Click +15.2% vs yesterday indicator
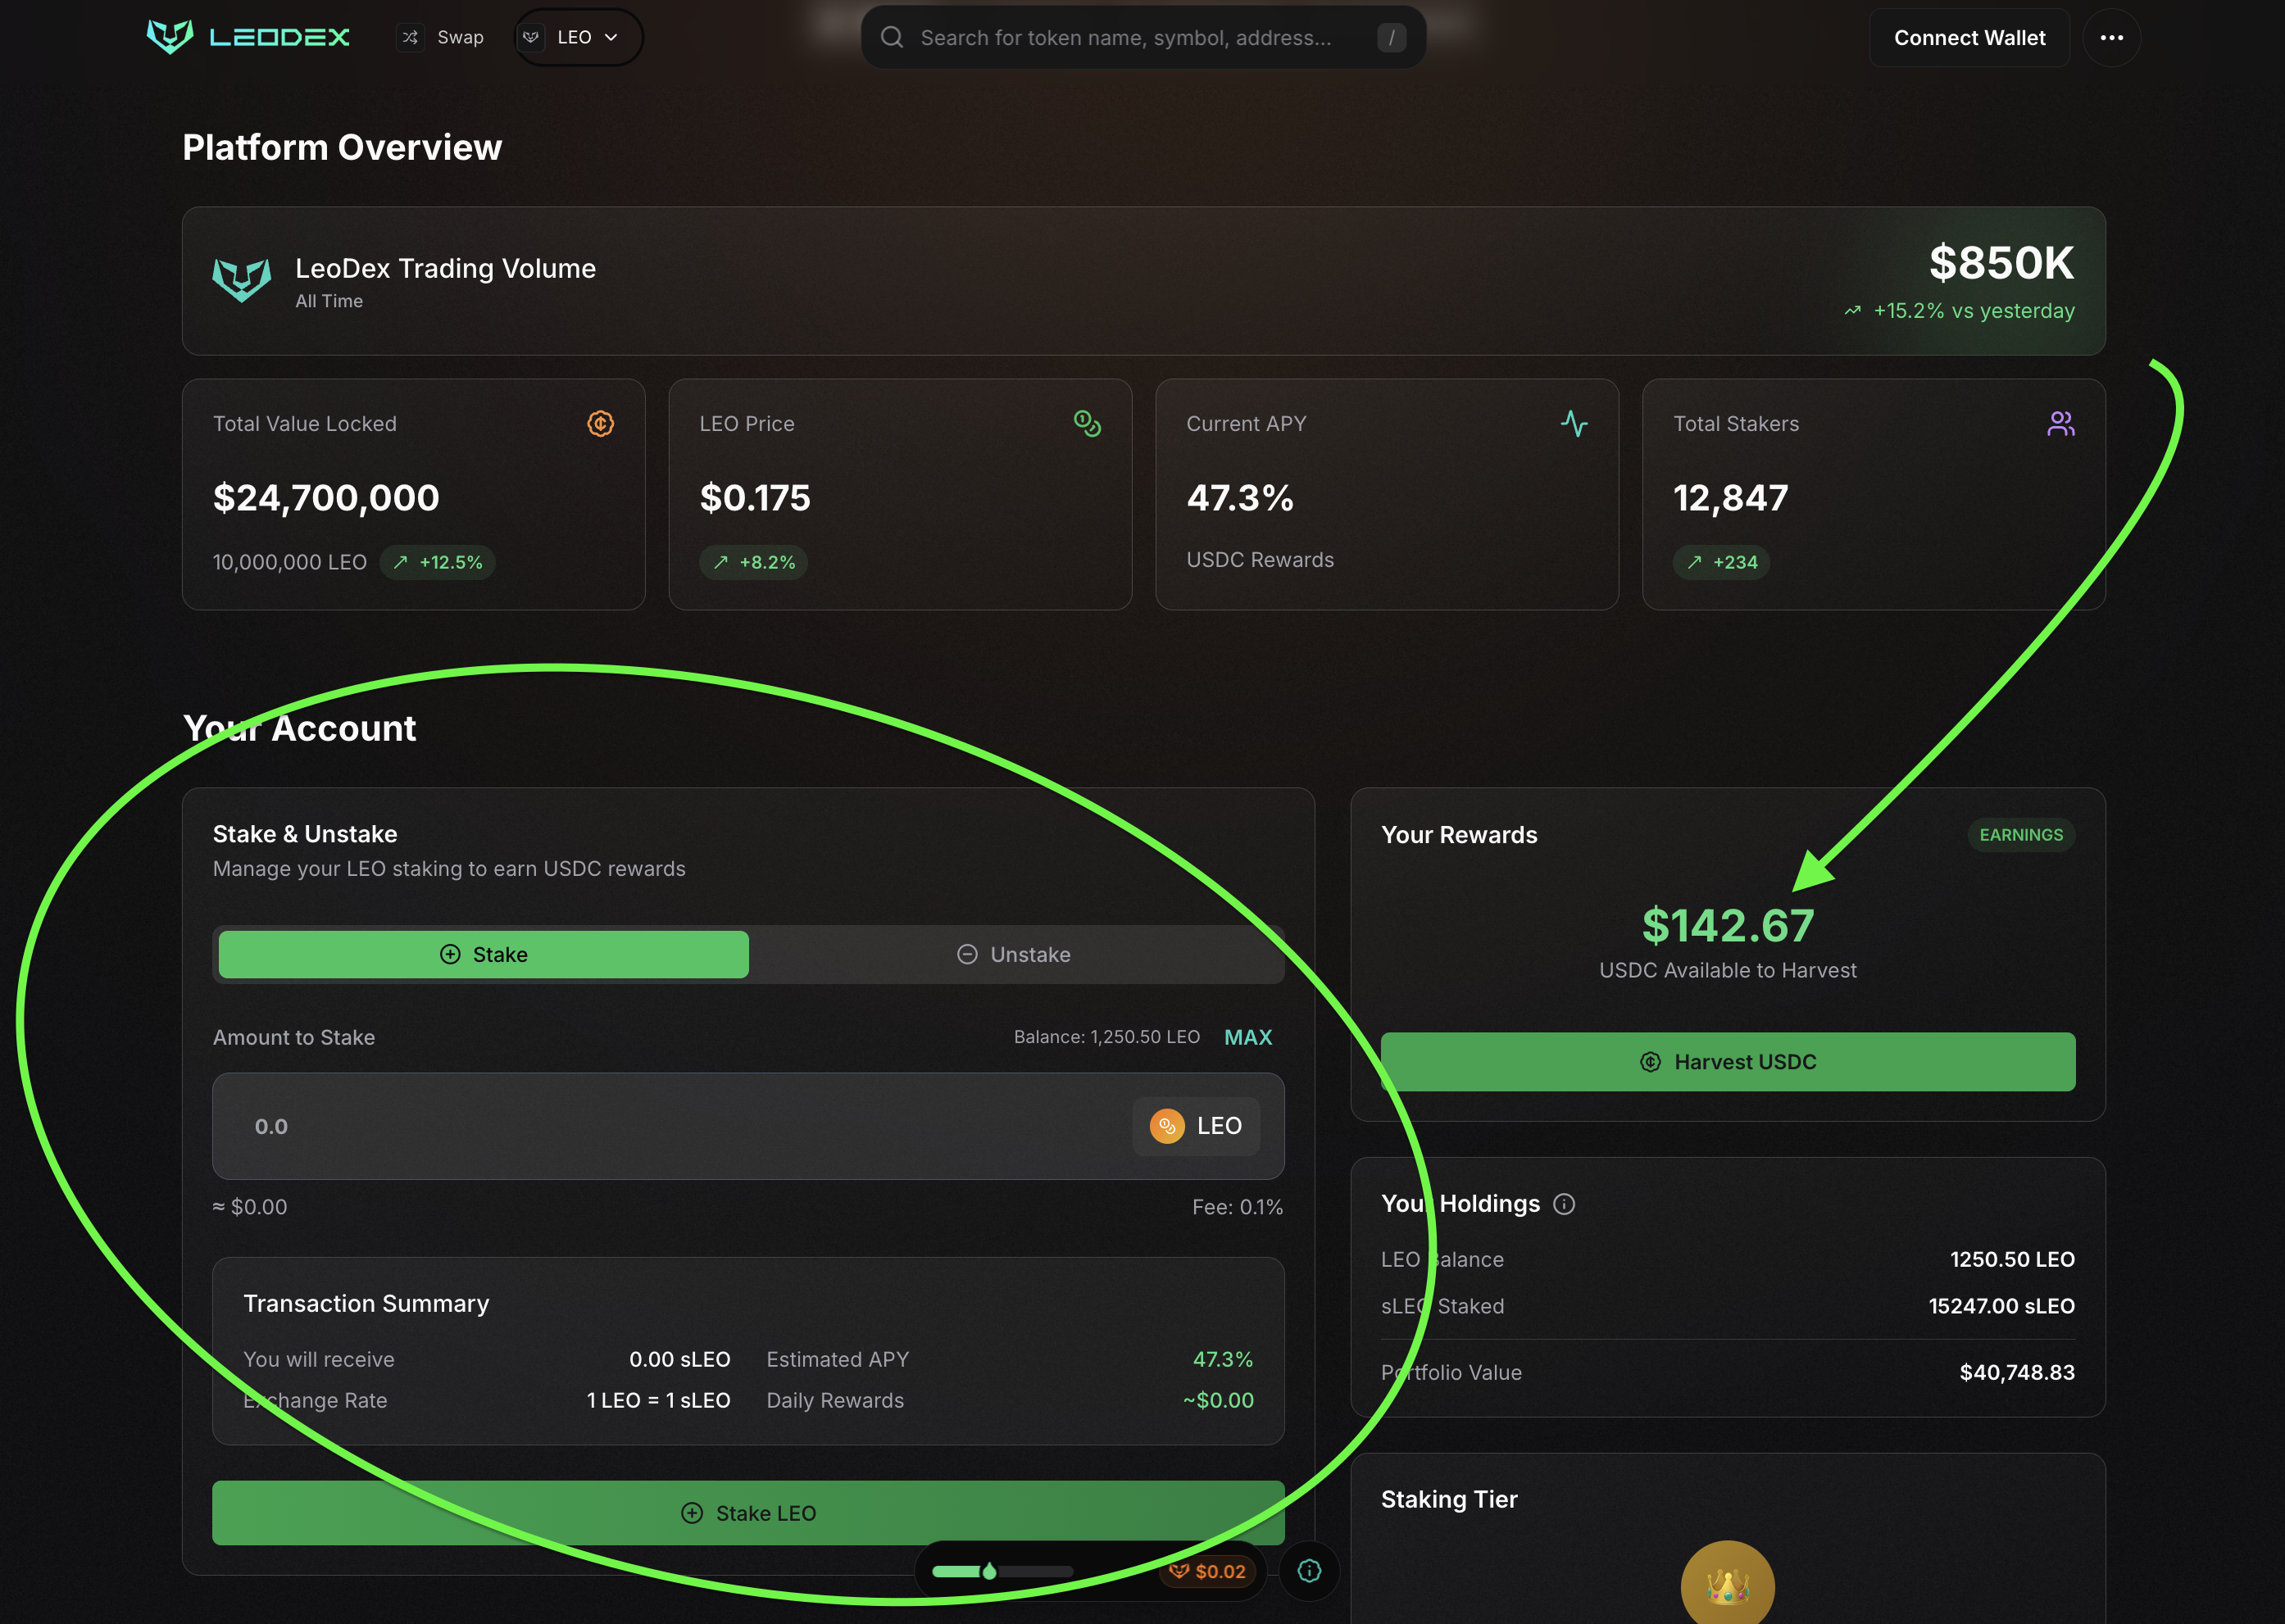Screen dimensions: 2285x1624 (x=1959, y=311)
